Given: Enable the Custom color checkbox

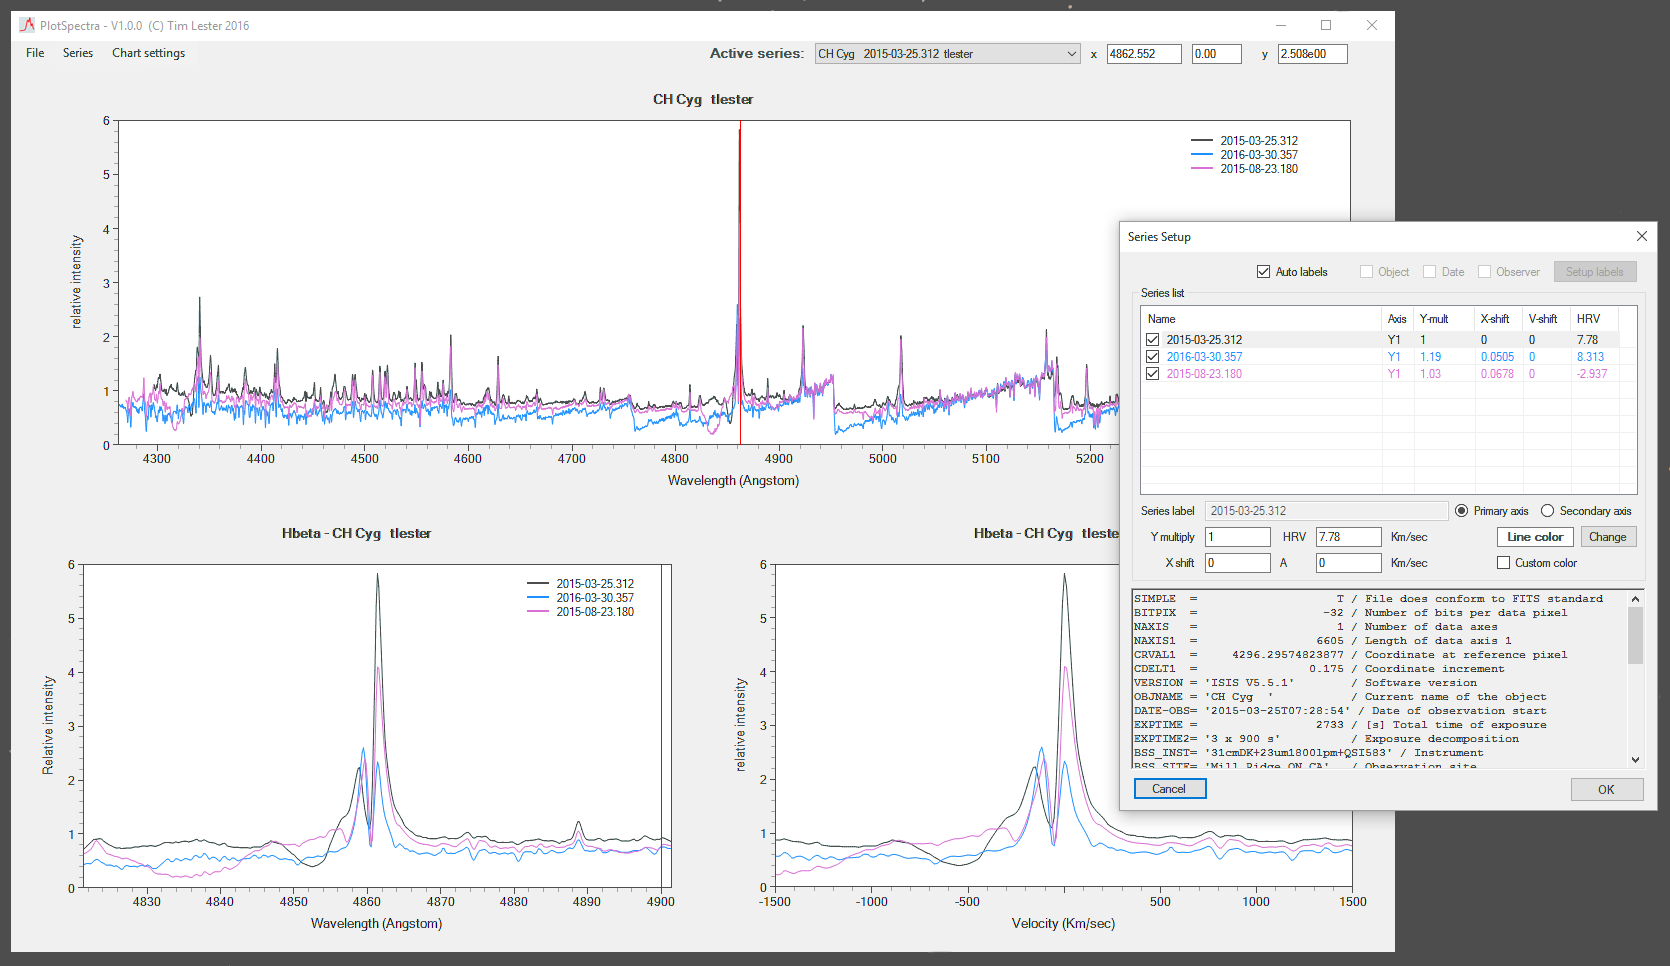Looking at the screenshot, I should pyautogui.click(x=1503, y=563).
